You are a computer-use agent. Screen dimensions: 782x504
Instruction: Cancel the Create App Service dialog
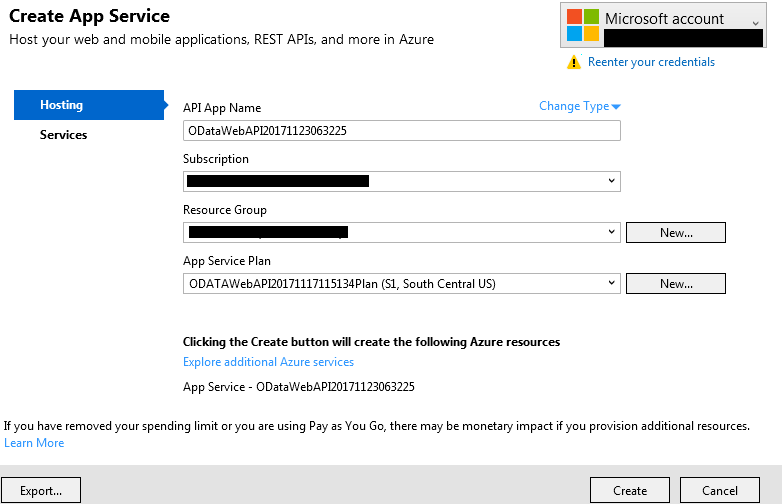(720, 491)
